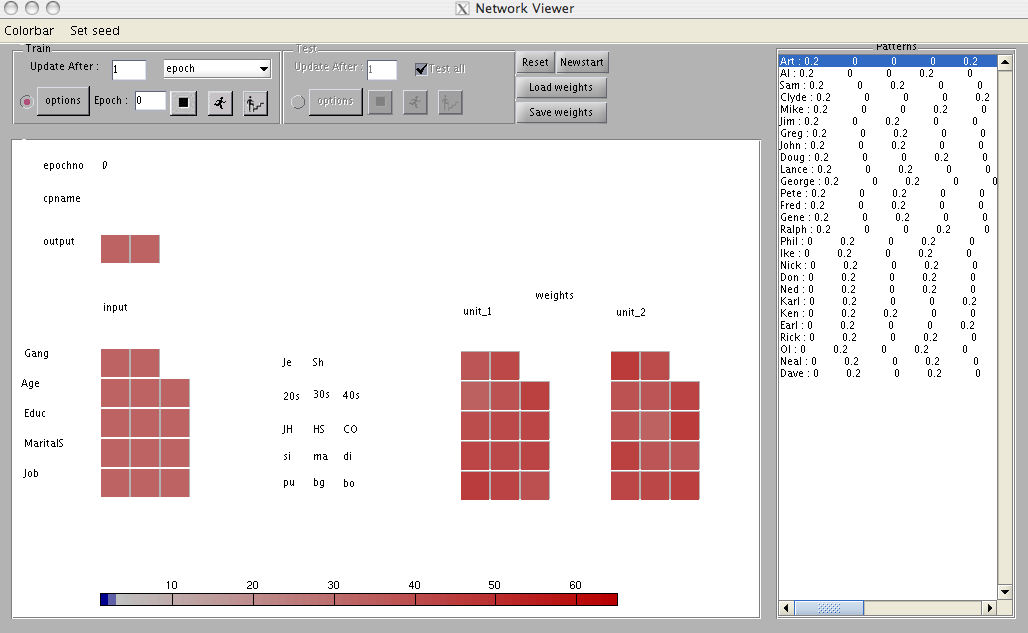The width and height of the screenshot is (1028, 633).
Task: Open the Set seed menu
Action: coord(95,31)
